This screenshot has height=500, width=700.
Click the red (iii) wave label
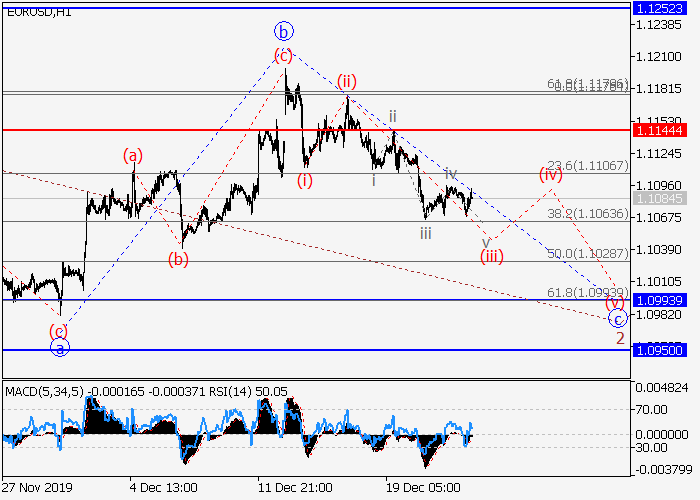pos(491,256)
